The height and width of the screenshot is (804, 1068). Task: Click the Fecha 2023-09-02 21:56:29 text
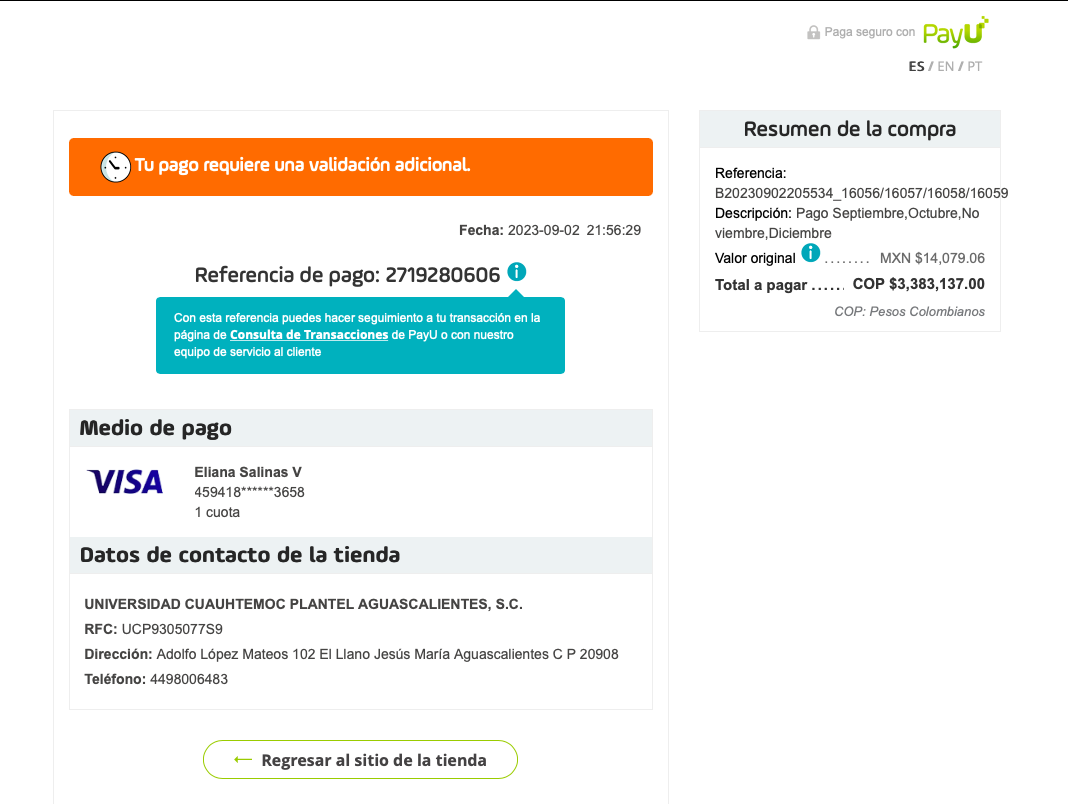(x=550, y=230)
